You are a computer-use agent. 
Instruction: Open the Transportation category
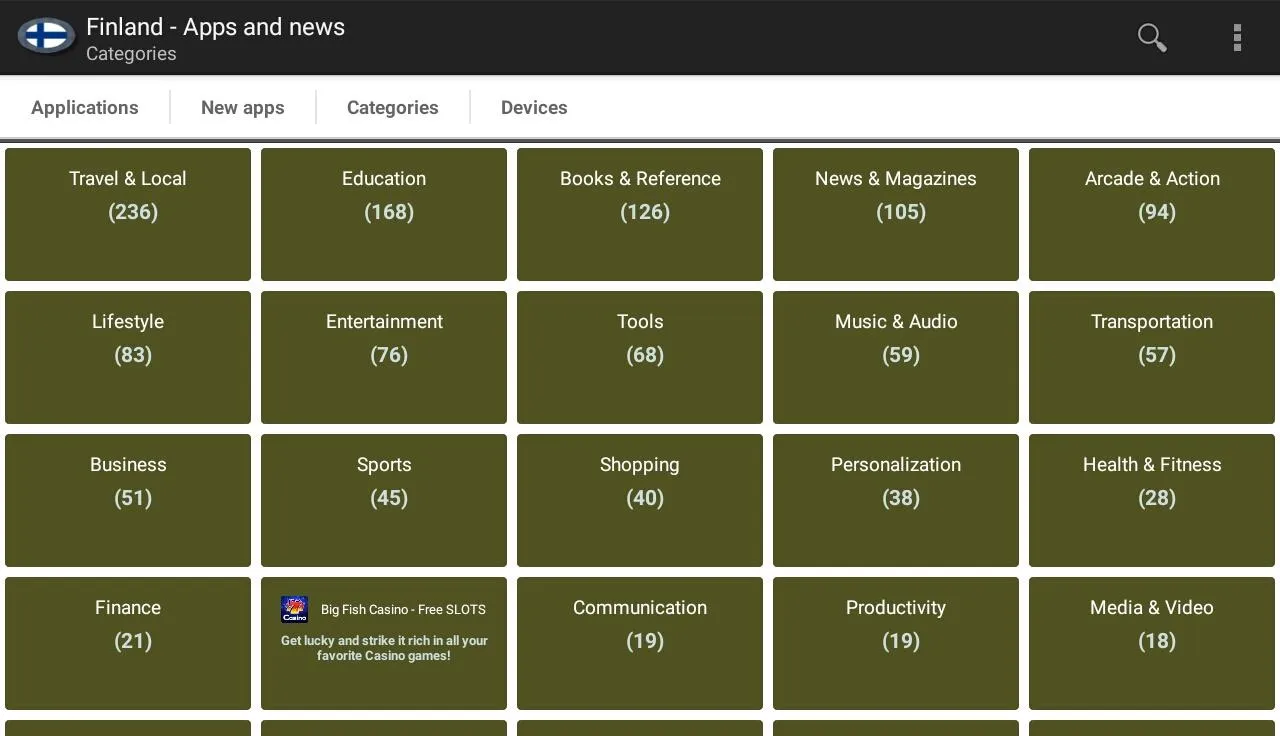tap(1152, 357)
